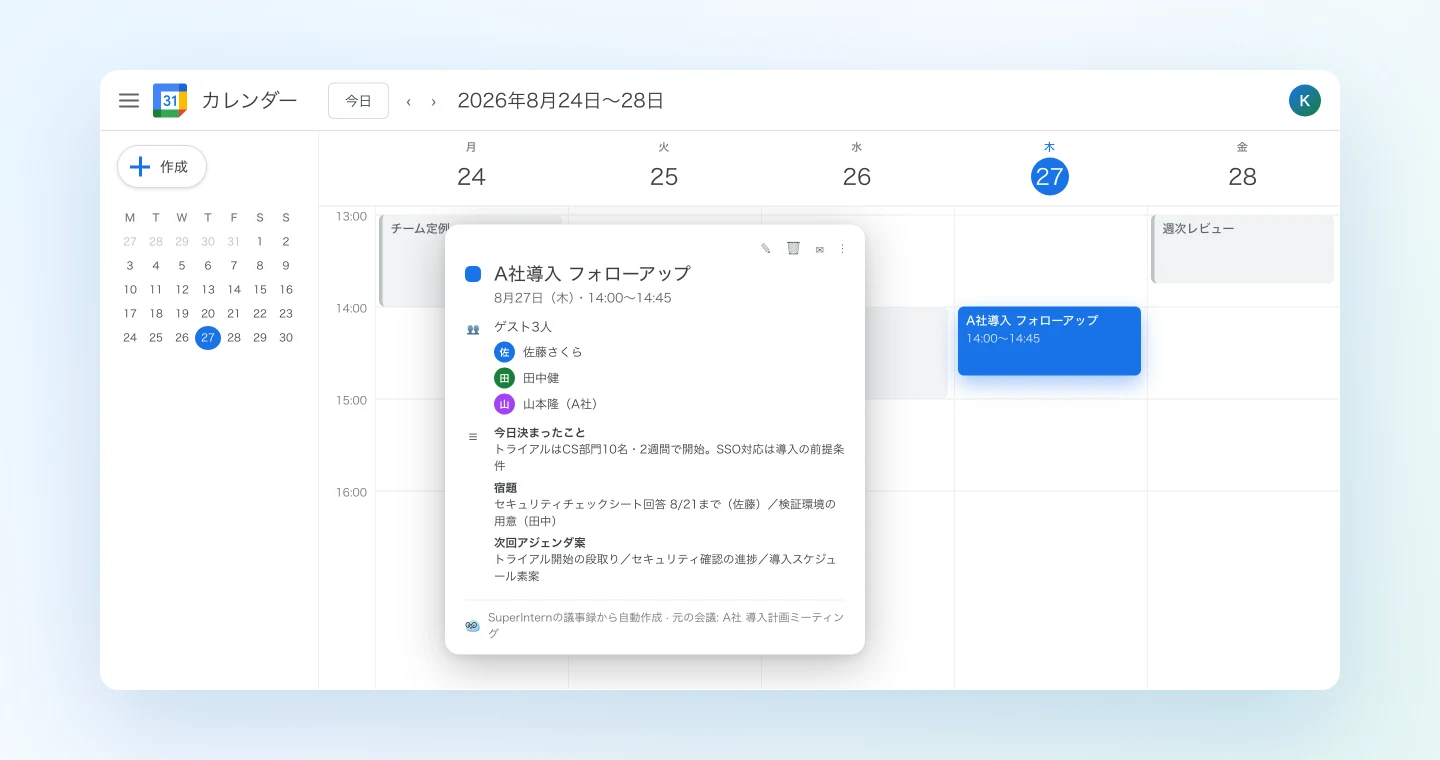Click the 8月27日（木）・14:00〜14:45 time text
Viewport: 1440px width, 760px height.
click(x=583, y=298)
